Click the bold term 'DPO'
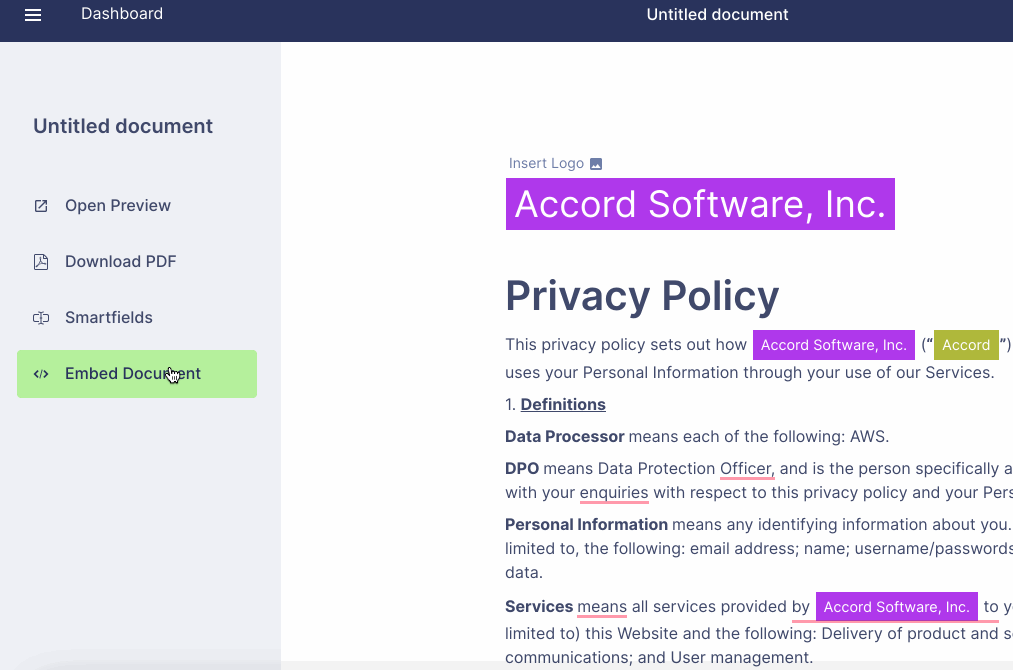This screenshot has height=670, width=1013. coord(522,468)
